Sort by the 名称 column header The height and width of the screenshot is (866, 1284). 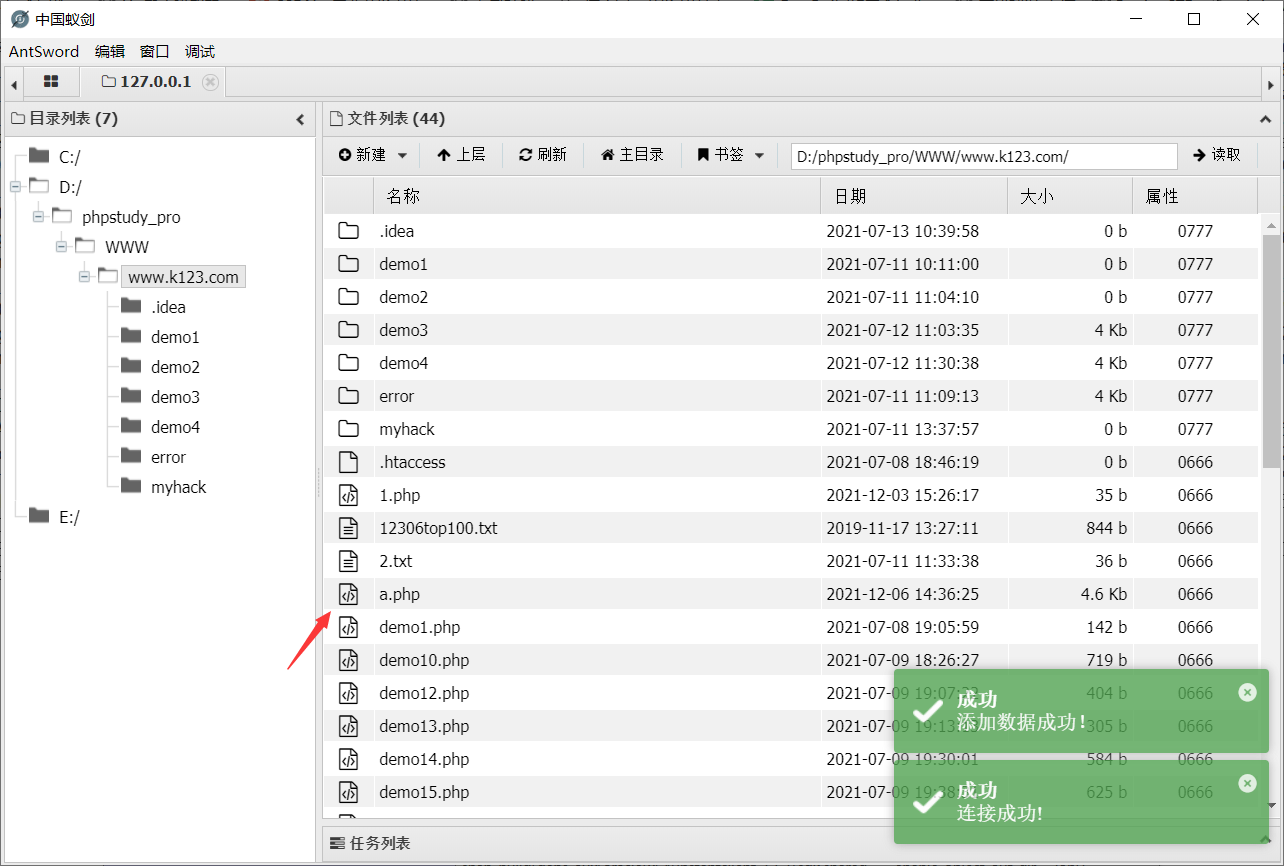(x=597, y=196)
